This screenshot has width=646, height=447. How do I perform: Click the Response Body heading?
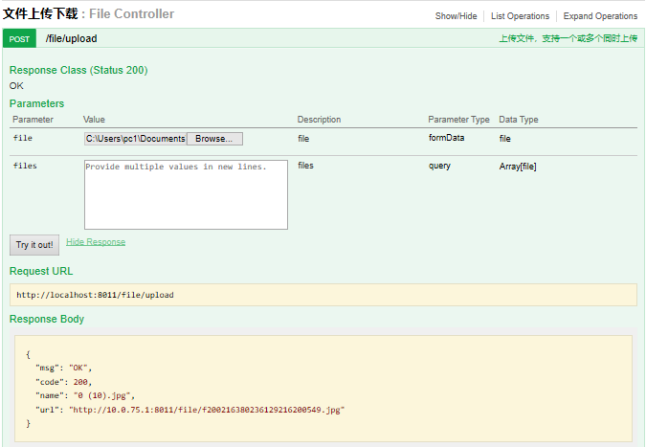pyautogui.click(x=47, y=319)
